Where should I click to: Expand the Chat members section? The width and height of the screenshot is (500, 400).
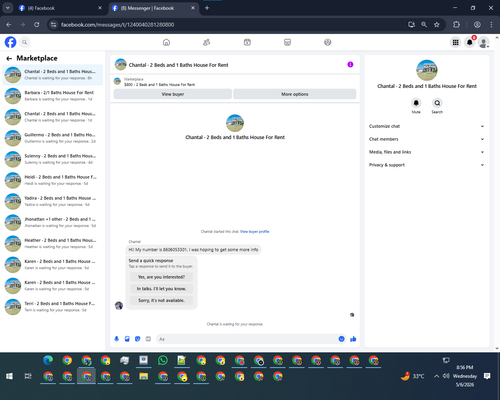click(x=427, y=139)
